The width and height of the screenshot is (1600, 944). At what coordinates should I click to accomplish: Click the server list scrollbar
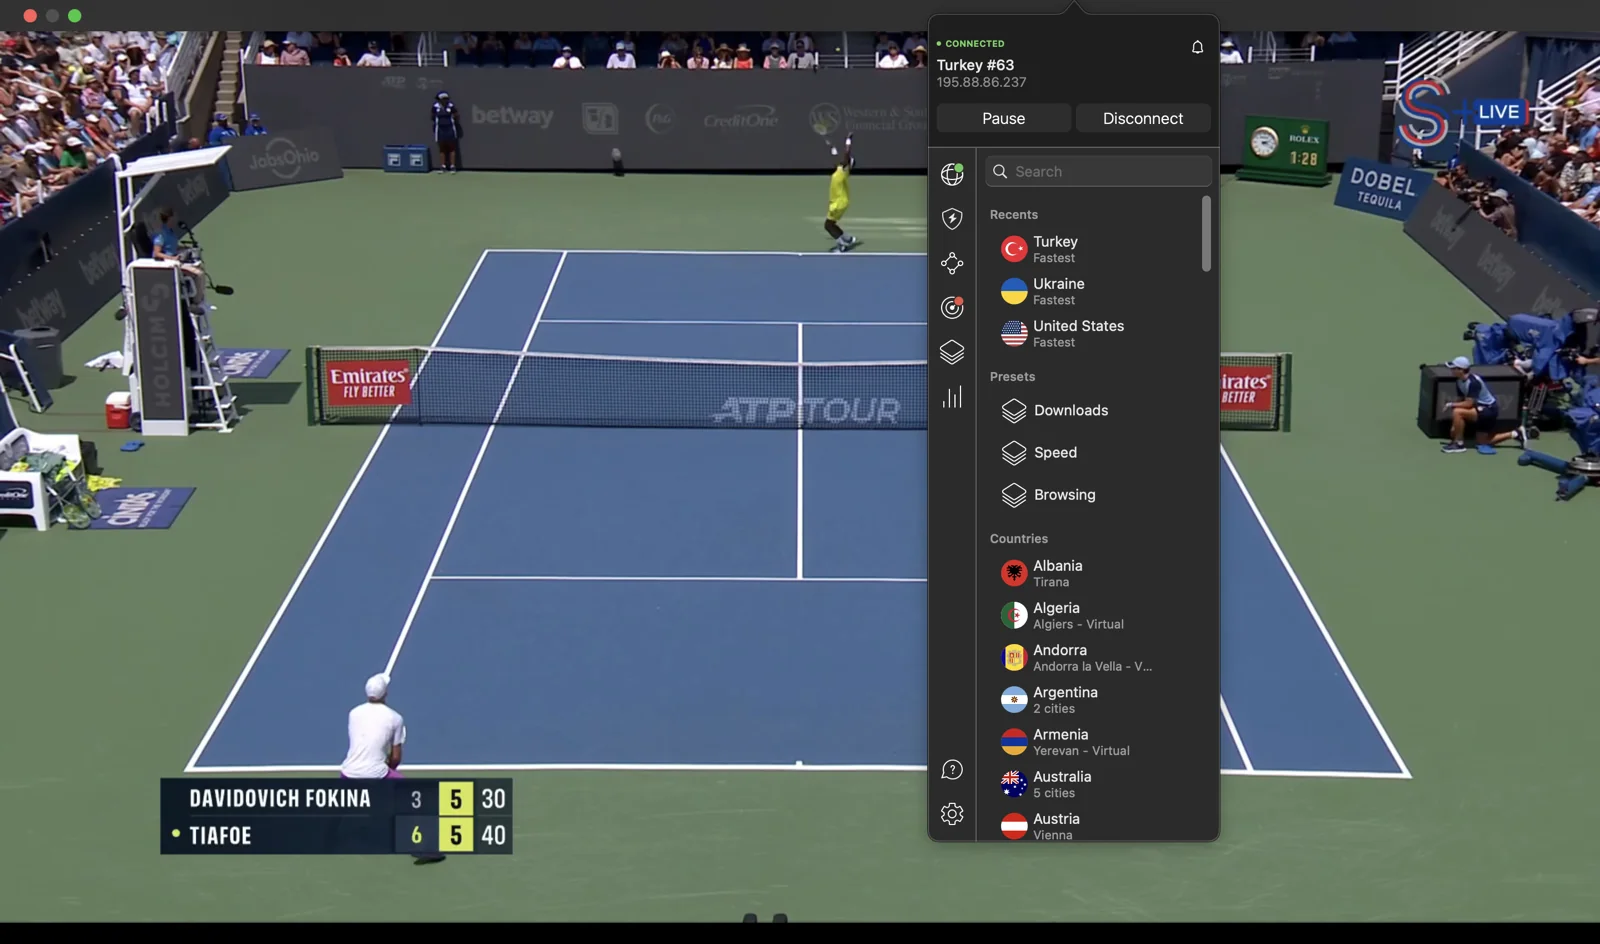pos(1206,234)
